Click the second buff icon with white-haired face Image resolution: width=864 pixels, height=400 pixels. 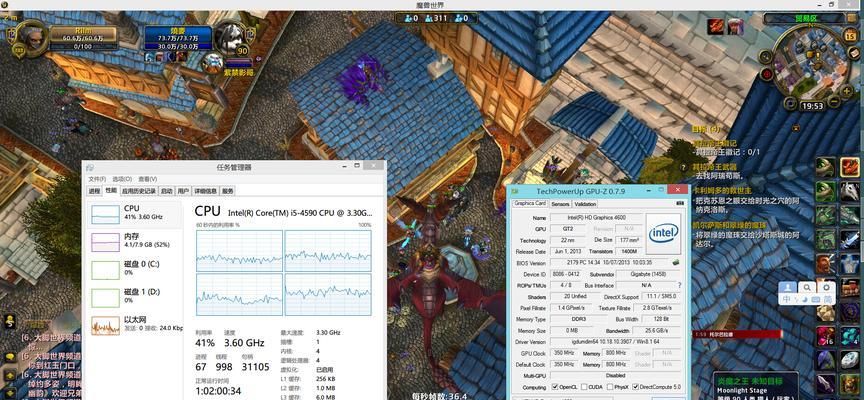point(735,26)
